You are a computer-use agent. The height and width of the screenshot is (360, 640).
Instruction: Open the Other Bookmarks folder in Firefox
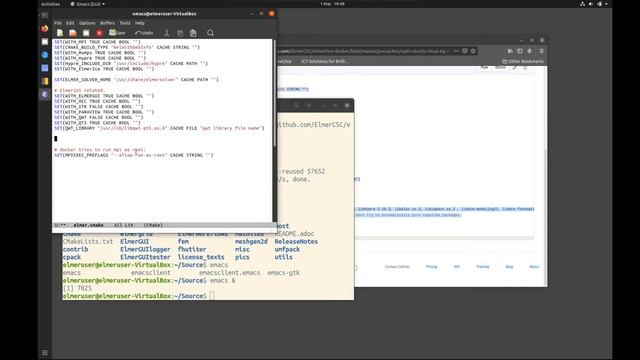click(x=523, y=61)
